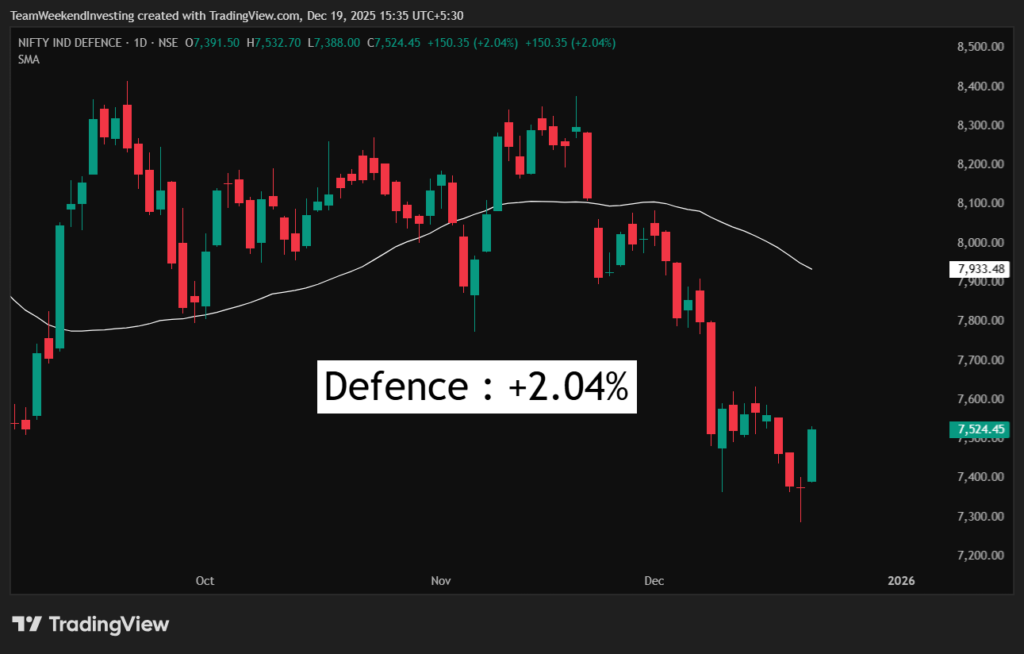Click the Oct label on time axis
The height and width of the screenshot is (654, 1024).
(x=205, y=581)
